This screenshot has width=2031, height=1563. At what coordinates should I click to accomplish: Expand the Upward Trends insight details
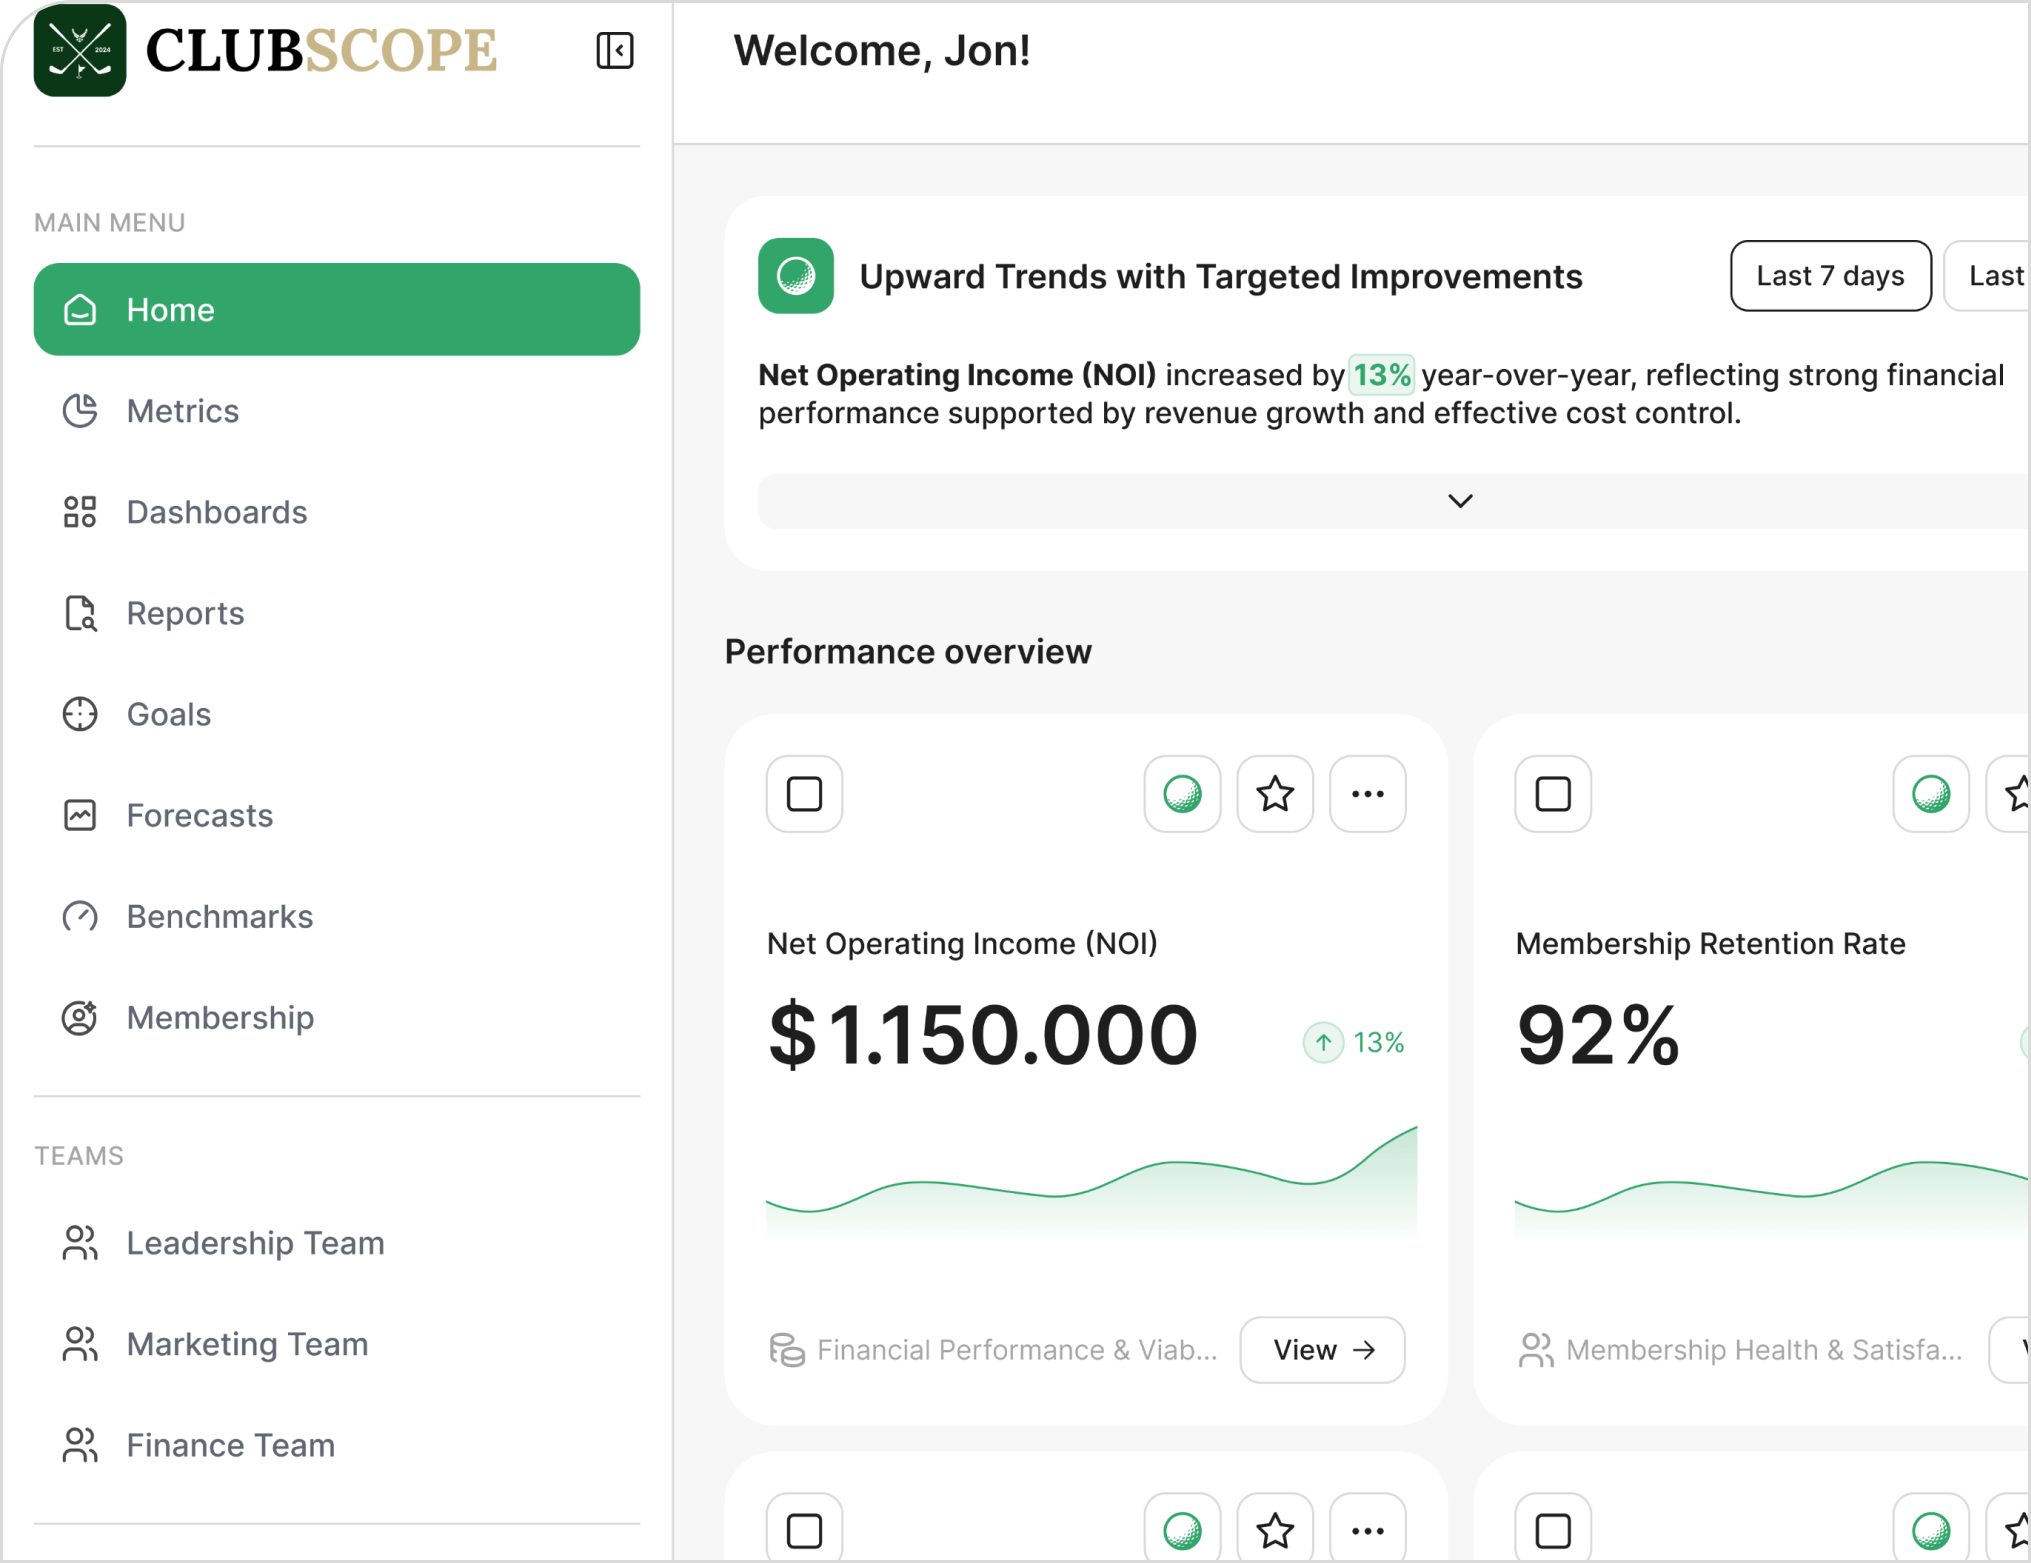(1460, 501)
